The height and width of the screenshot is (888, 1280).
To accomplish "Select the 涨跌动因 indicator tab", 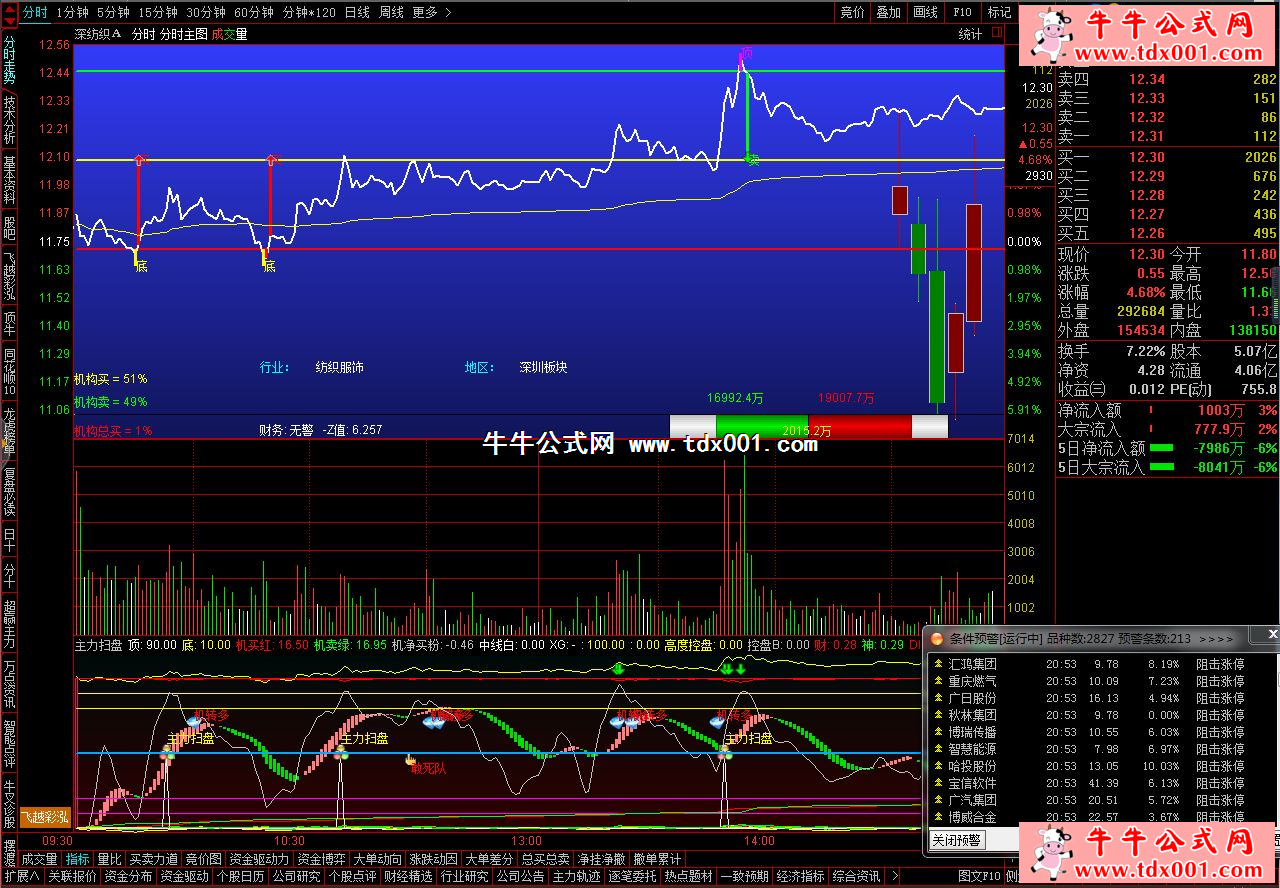I will pyautogui.click(x=433, y=859).
